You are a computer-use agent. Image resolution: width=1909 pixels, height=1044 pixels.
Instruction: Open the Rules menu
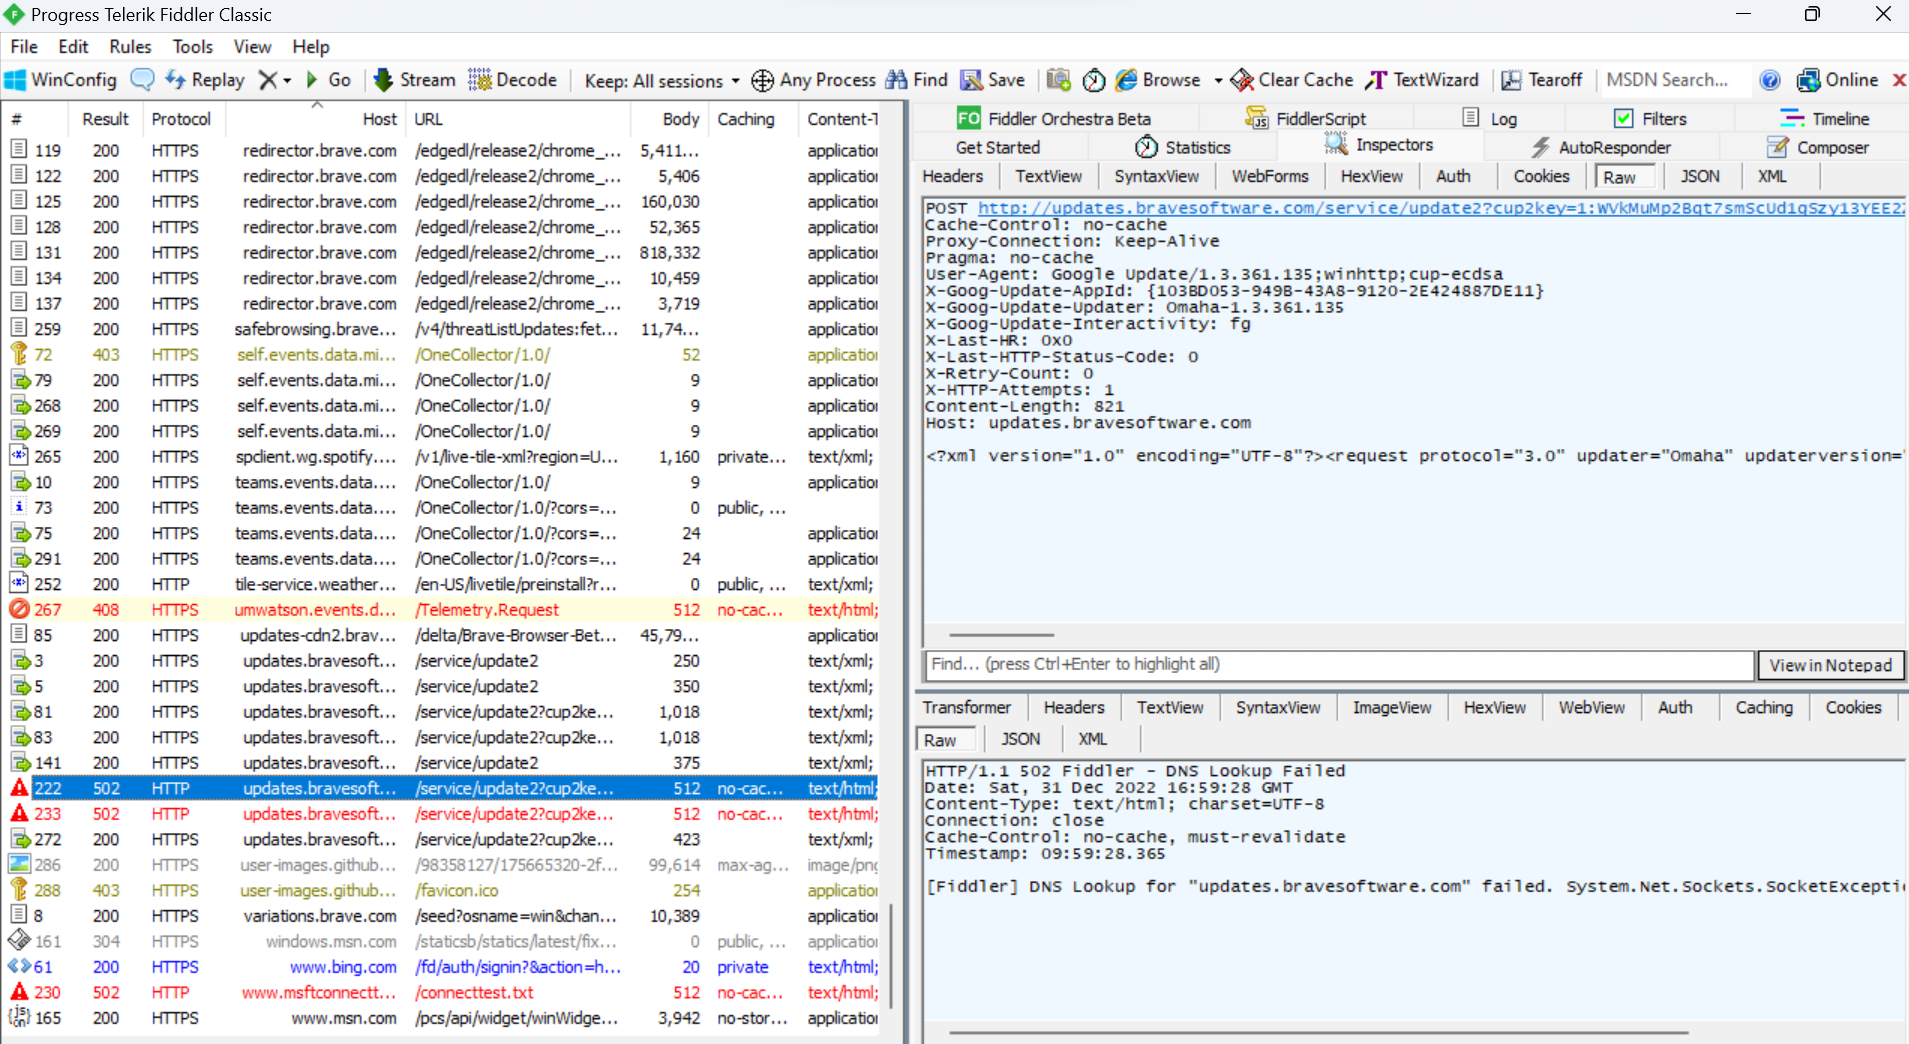(x=130, y=46)
